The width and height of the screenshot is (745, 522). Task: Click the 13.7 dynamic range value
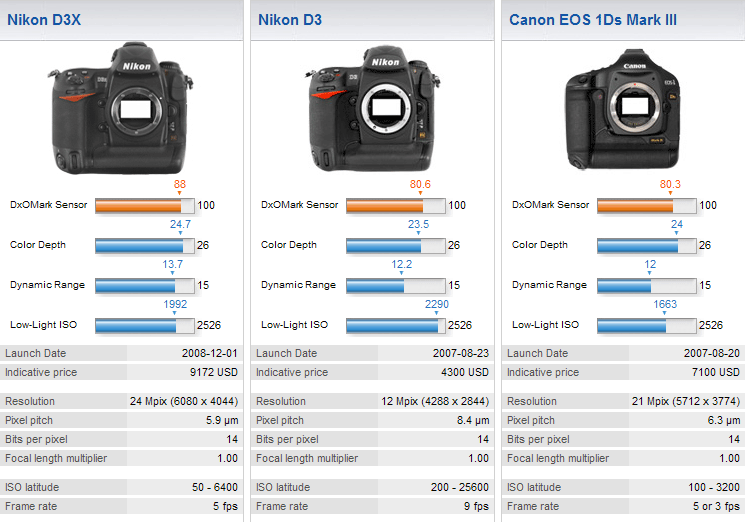(x=172, y=264)
